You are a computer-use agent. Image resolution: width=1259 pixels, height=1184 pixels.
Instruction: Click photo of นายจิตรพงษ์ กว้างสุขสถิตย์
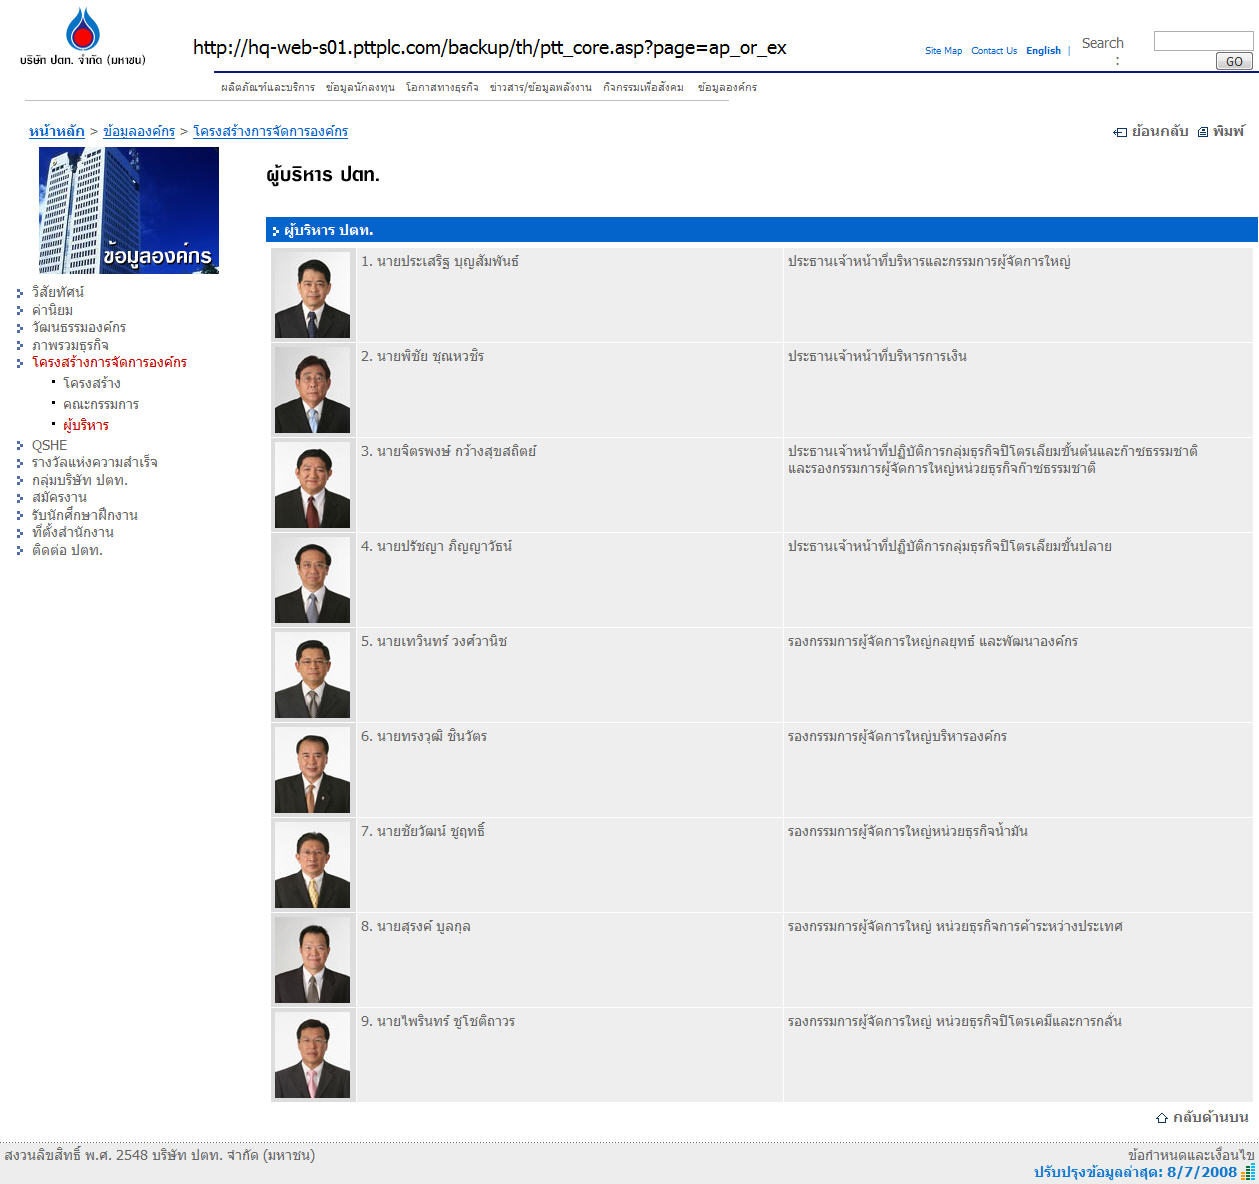tap(313, 485)
